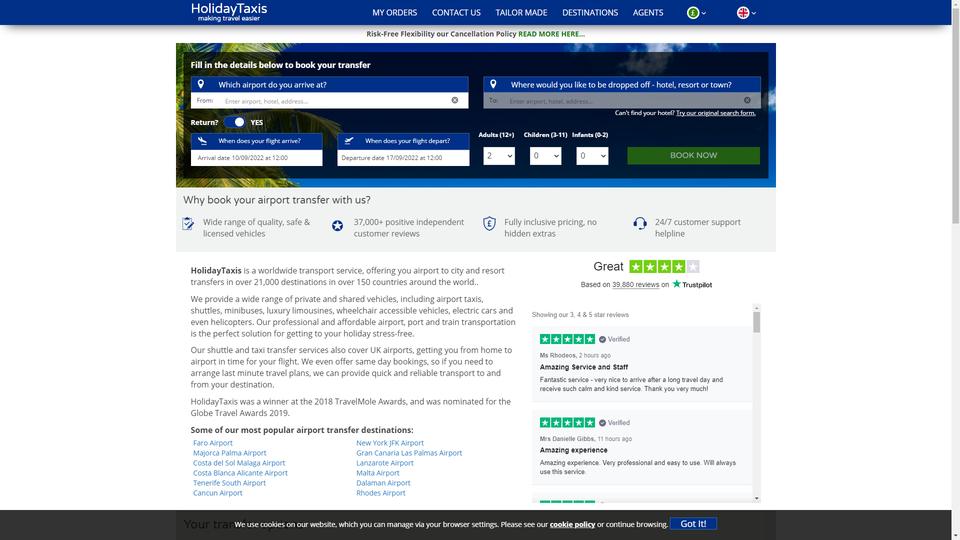Open the AGENTS menu item
This screenshot has width=960, height=540.
[648, 12]
